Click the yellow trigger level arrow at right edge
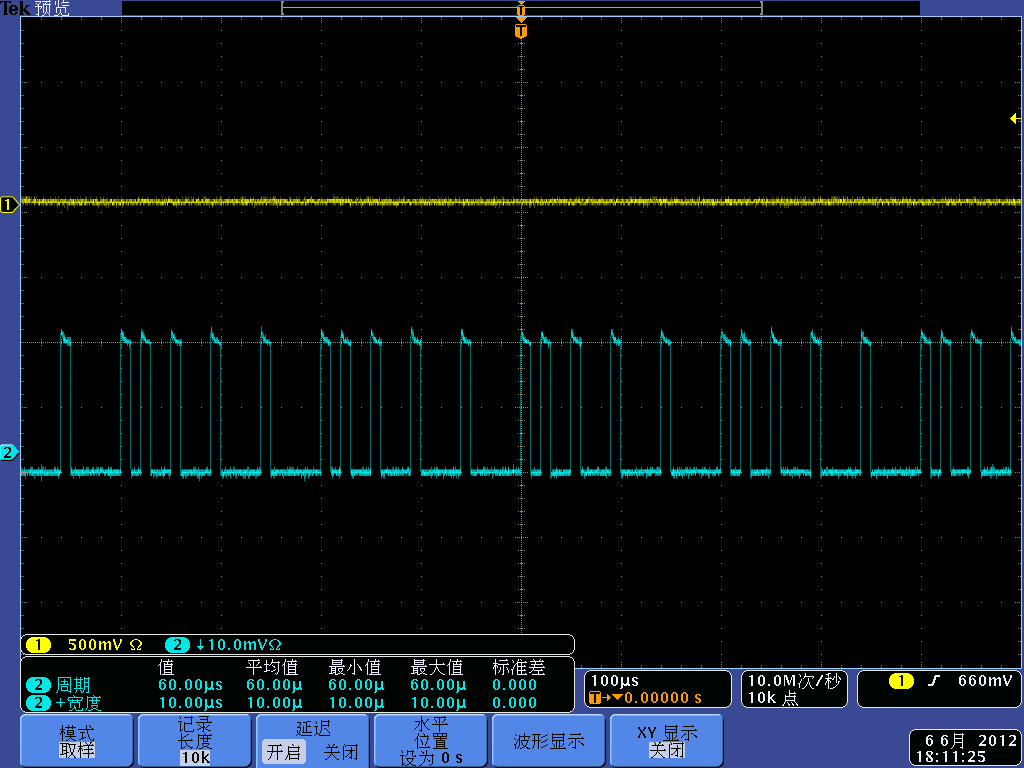Image resolution: width=1024 pixels, height=768 pixels. point(1015,119)
